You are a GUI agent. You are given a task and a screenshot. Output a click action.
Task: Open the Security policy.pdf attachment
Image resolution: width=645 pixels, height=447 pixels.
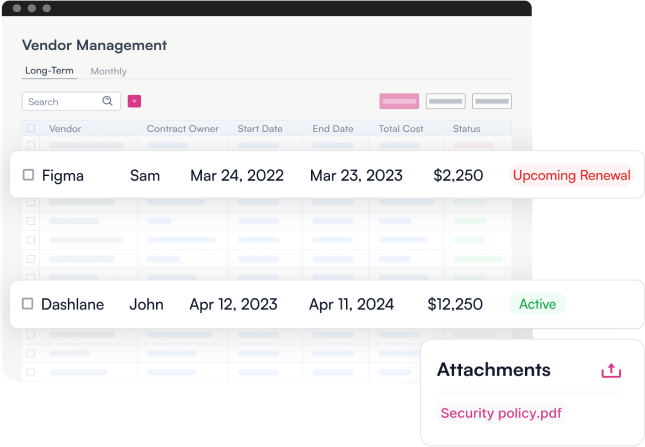pyautogui.click(x=501, y=413)
